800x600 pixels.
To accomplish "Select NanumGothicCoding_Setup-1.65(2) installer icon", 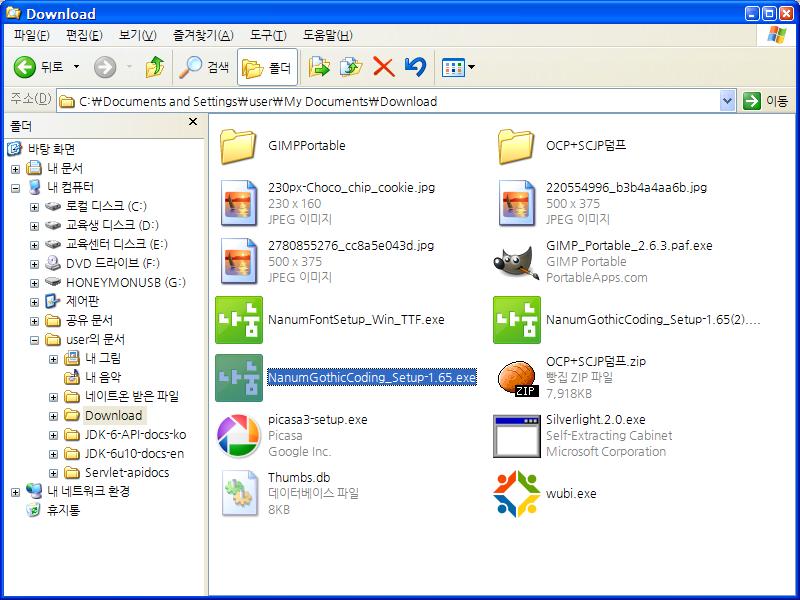I will (x=517, y=320).
